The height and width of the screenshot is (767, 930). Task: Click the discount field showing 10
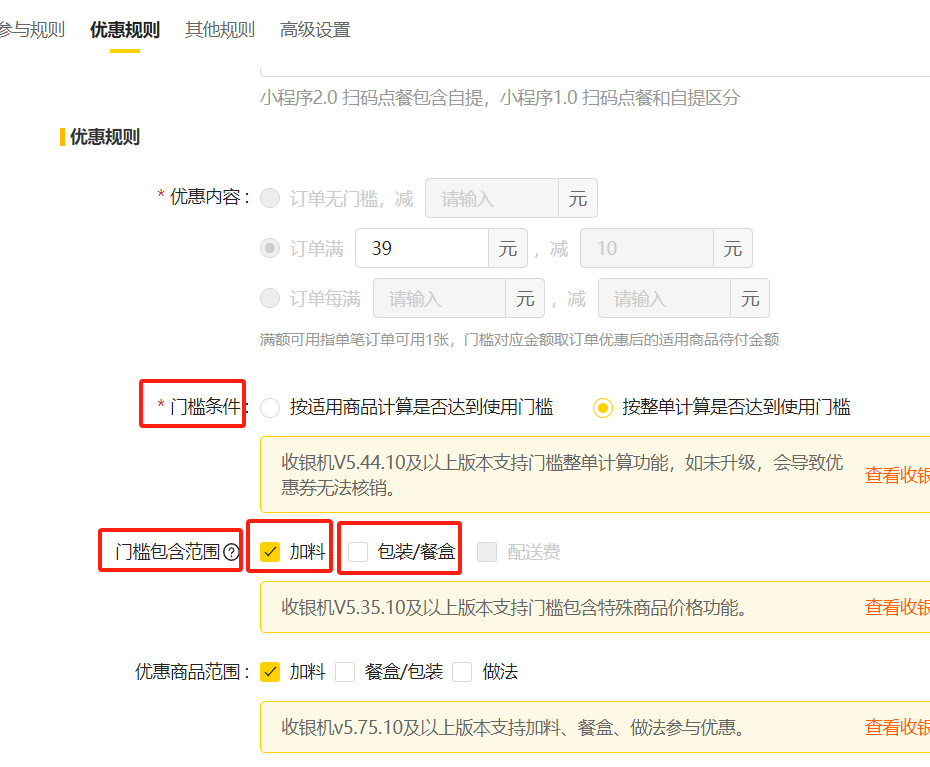tap(646, 248)
